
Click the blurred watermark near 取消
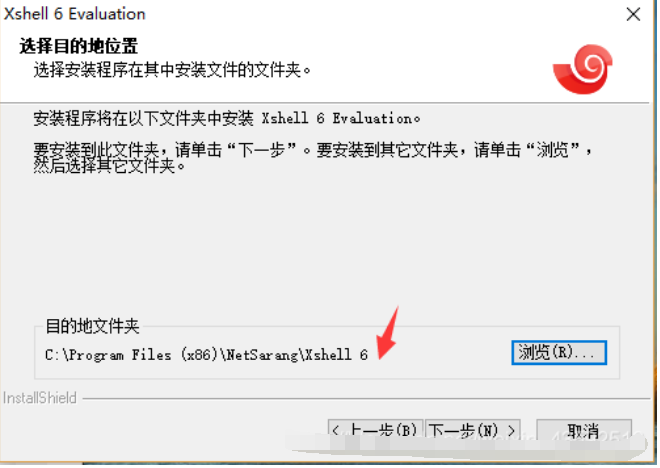point(465,443)
